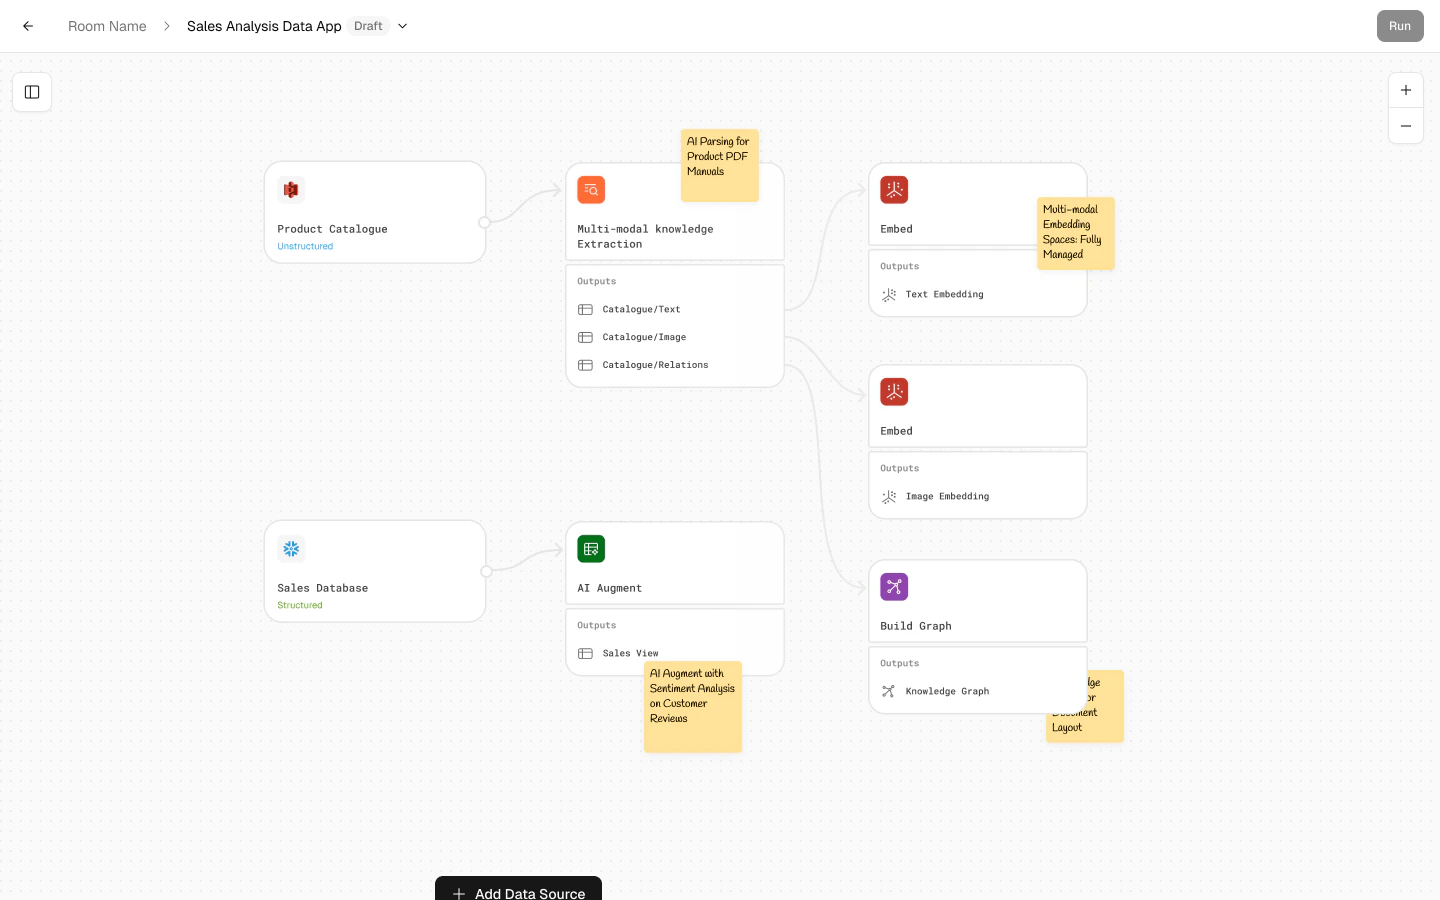Open the Multi-modal knowledge Extraction node icon

coord(591,189)
